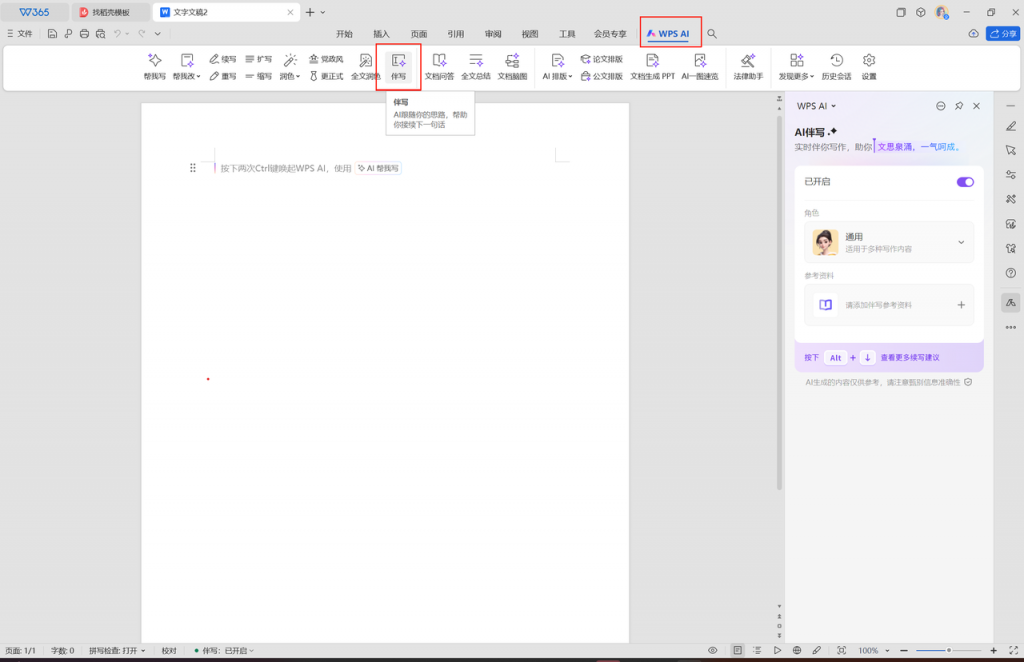Viewport: 1024px width, 662px height.
Task: Click the 全文润色 full-text polish icon
Action: pyautogui.click(x=366, y=67)
